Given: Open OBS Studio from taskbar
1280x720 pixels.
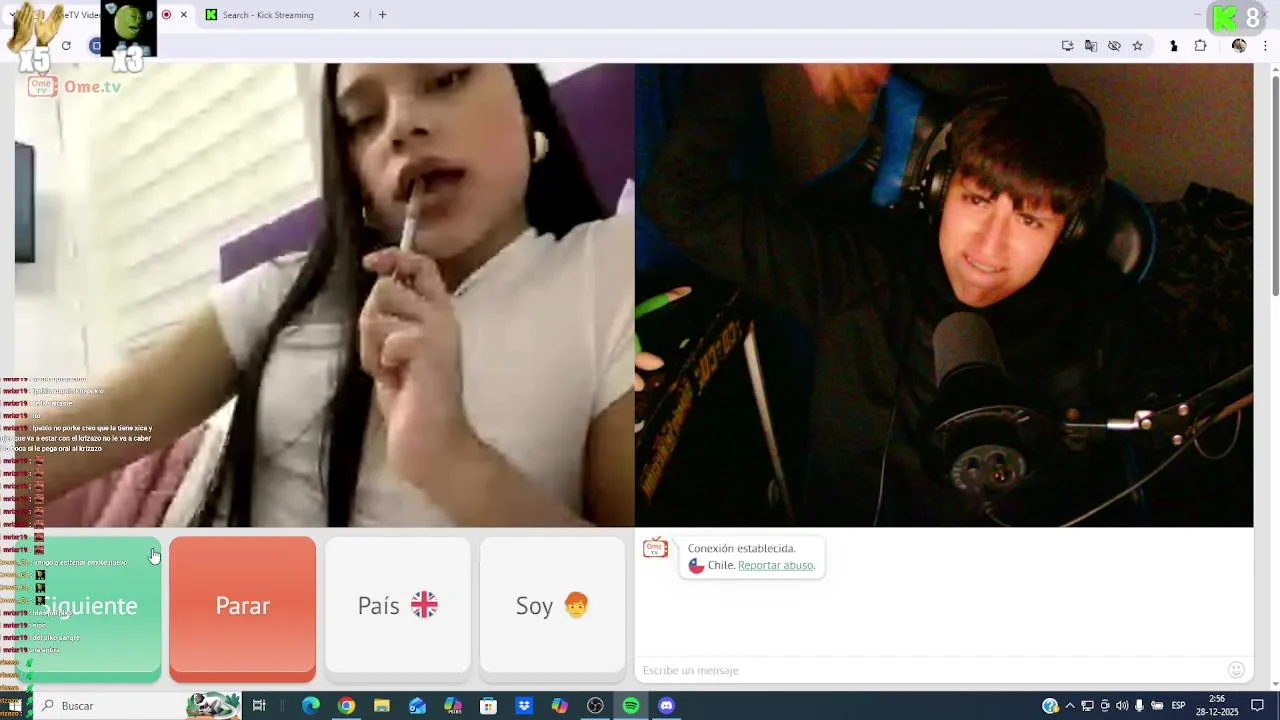Looking at the screenshot, I should tap(595, 706).
